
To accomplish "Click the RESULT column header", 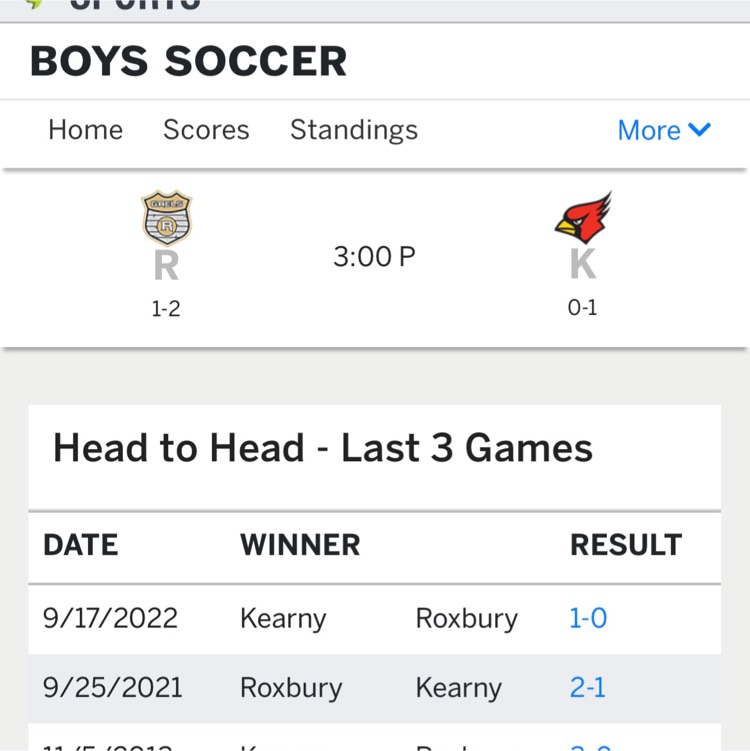I will 626,545.
